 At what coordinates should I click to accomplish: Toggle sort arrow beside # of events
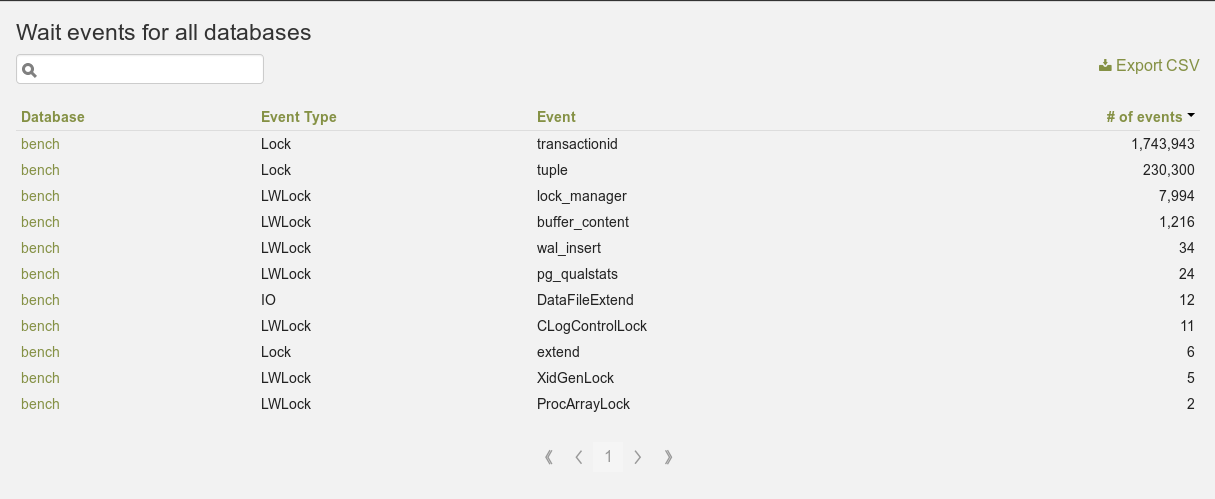pyautogui.click(x=1191, y=116)
